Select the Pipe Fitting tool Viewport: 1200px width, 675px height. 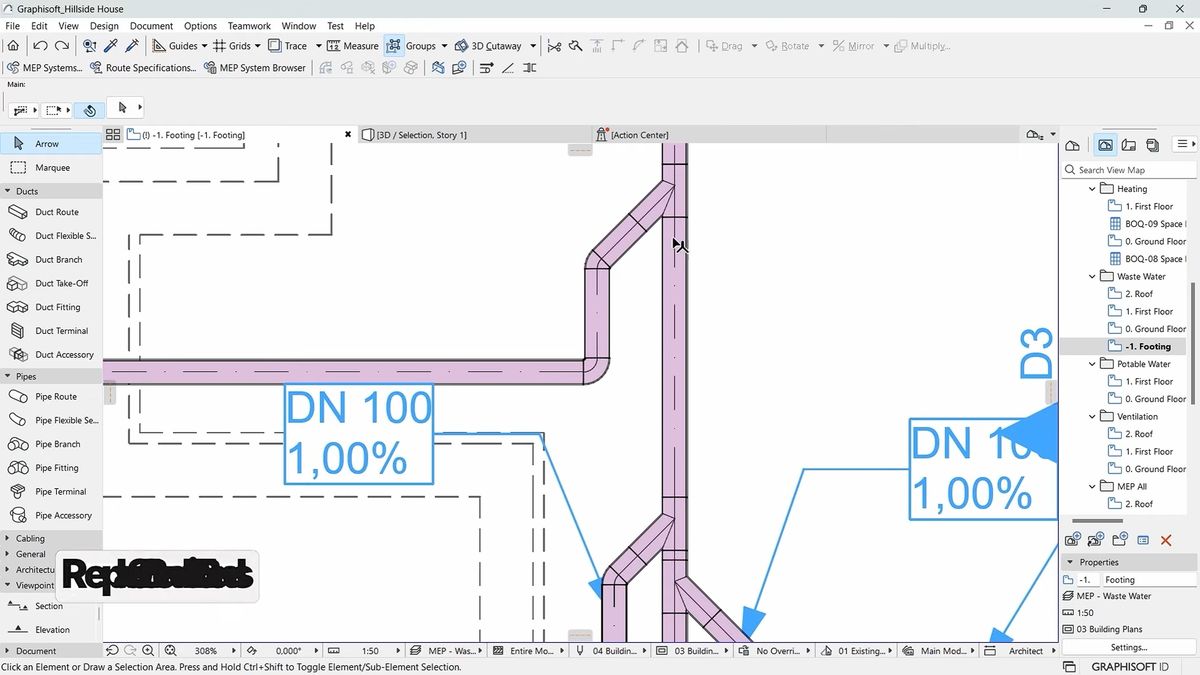coord(57,467)
